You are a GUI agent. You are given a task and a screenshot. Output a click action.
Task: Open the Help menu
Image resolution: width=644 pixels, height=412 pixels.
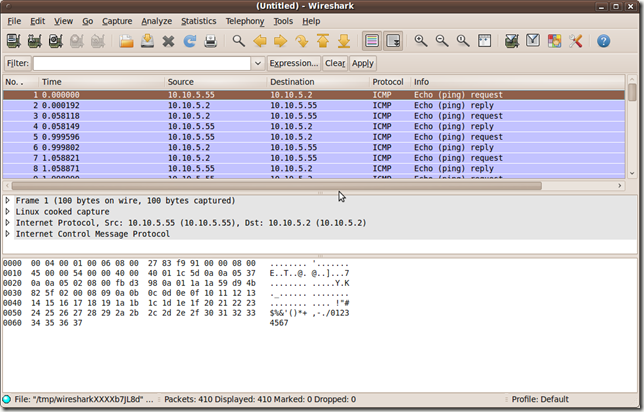pos(311,21)
